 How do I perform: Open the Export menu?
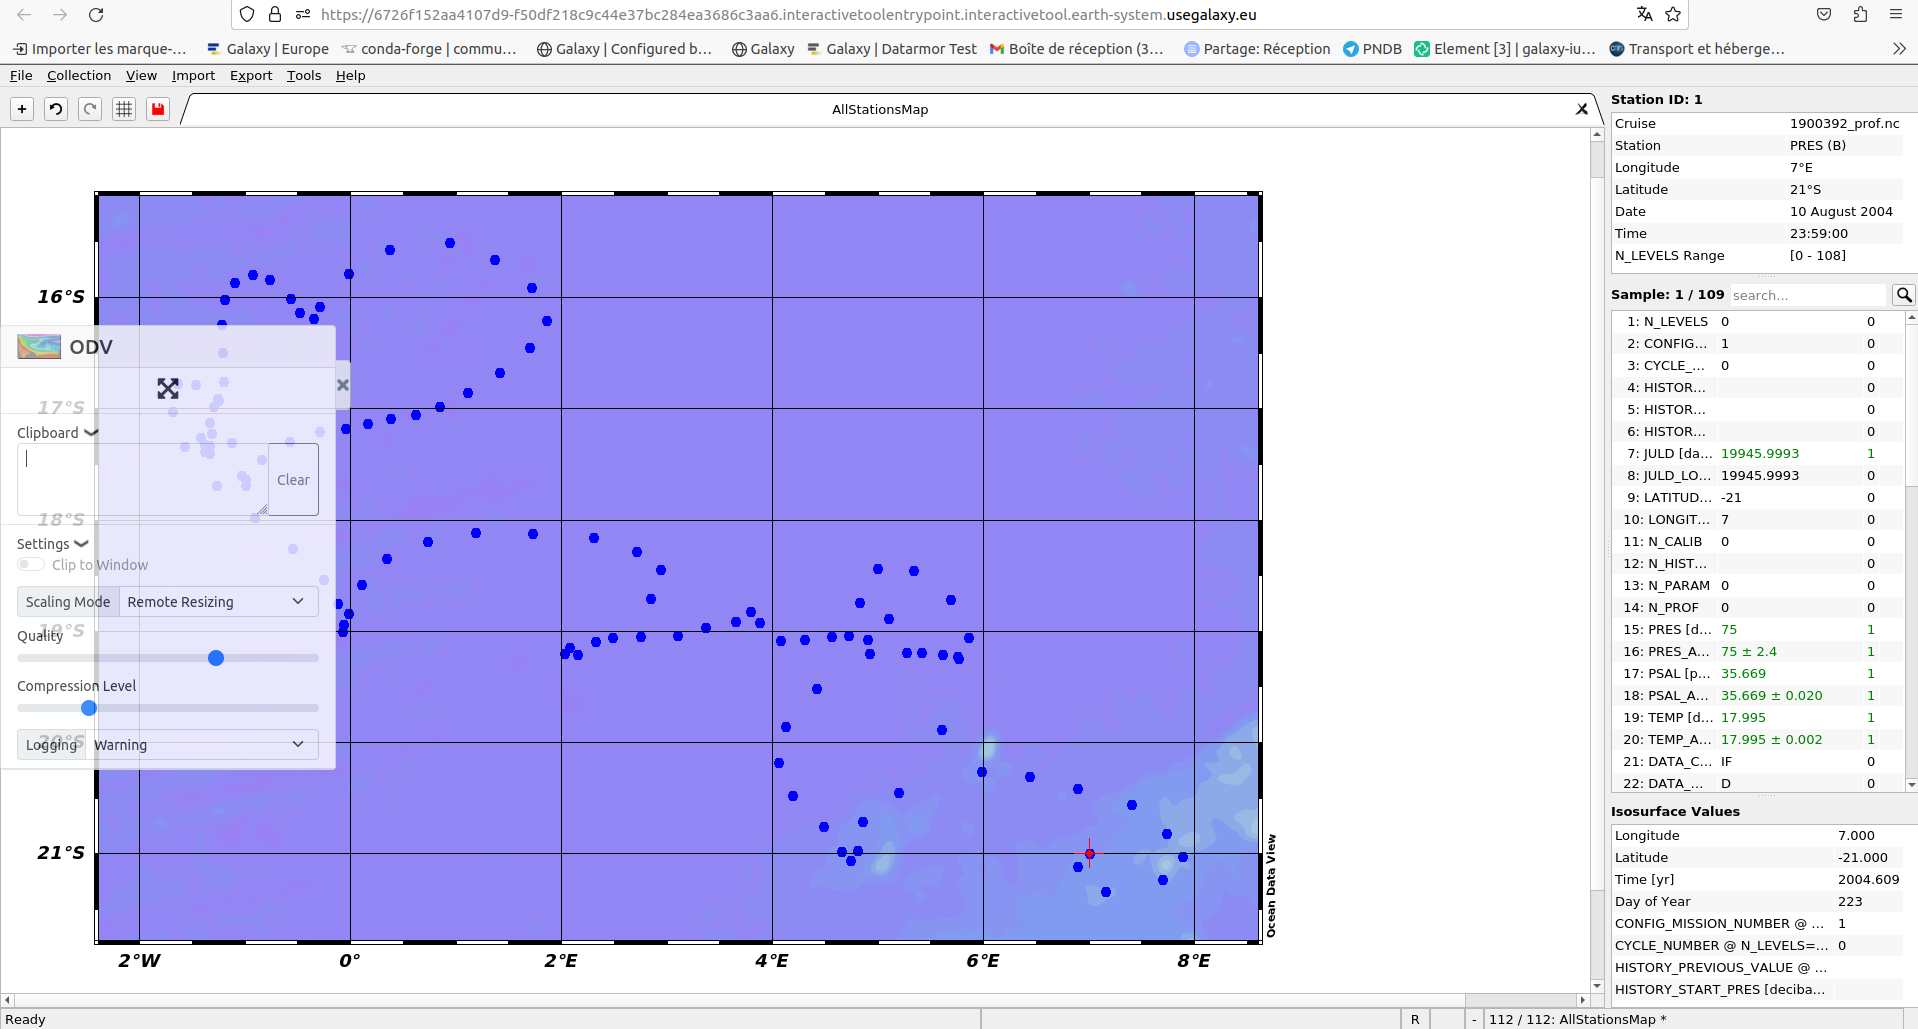click(251, 75)
